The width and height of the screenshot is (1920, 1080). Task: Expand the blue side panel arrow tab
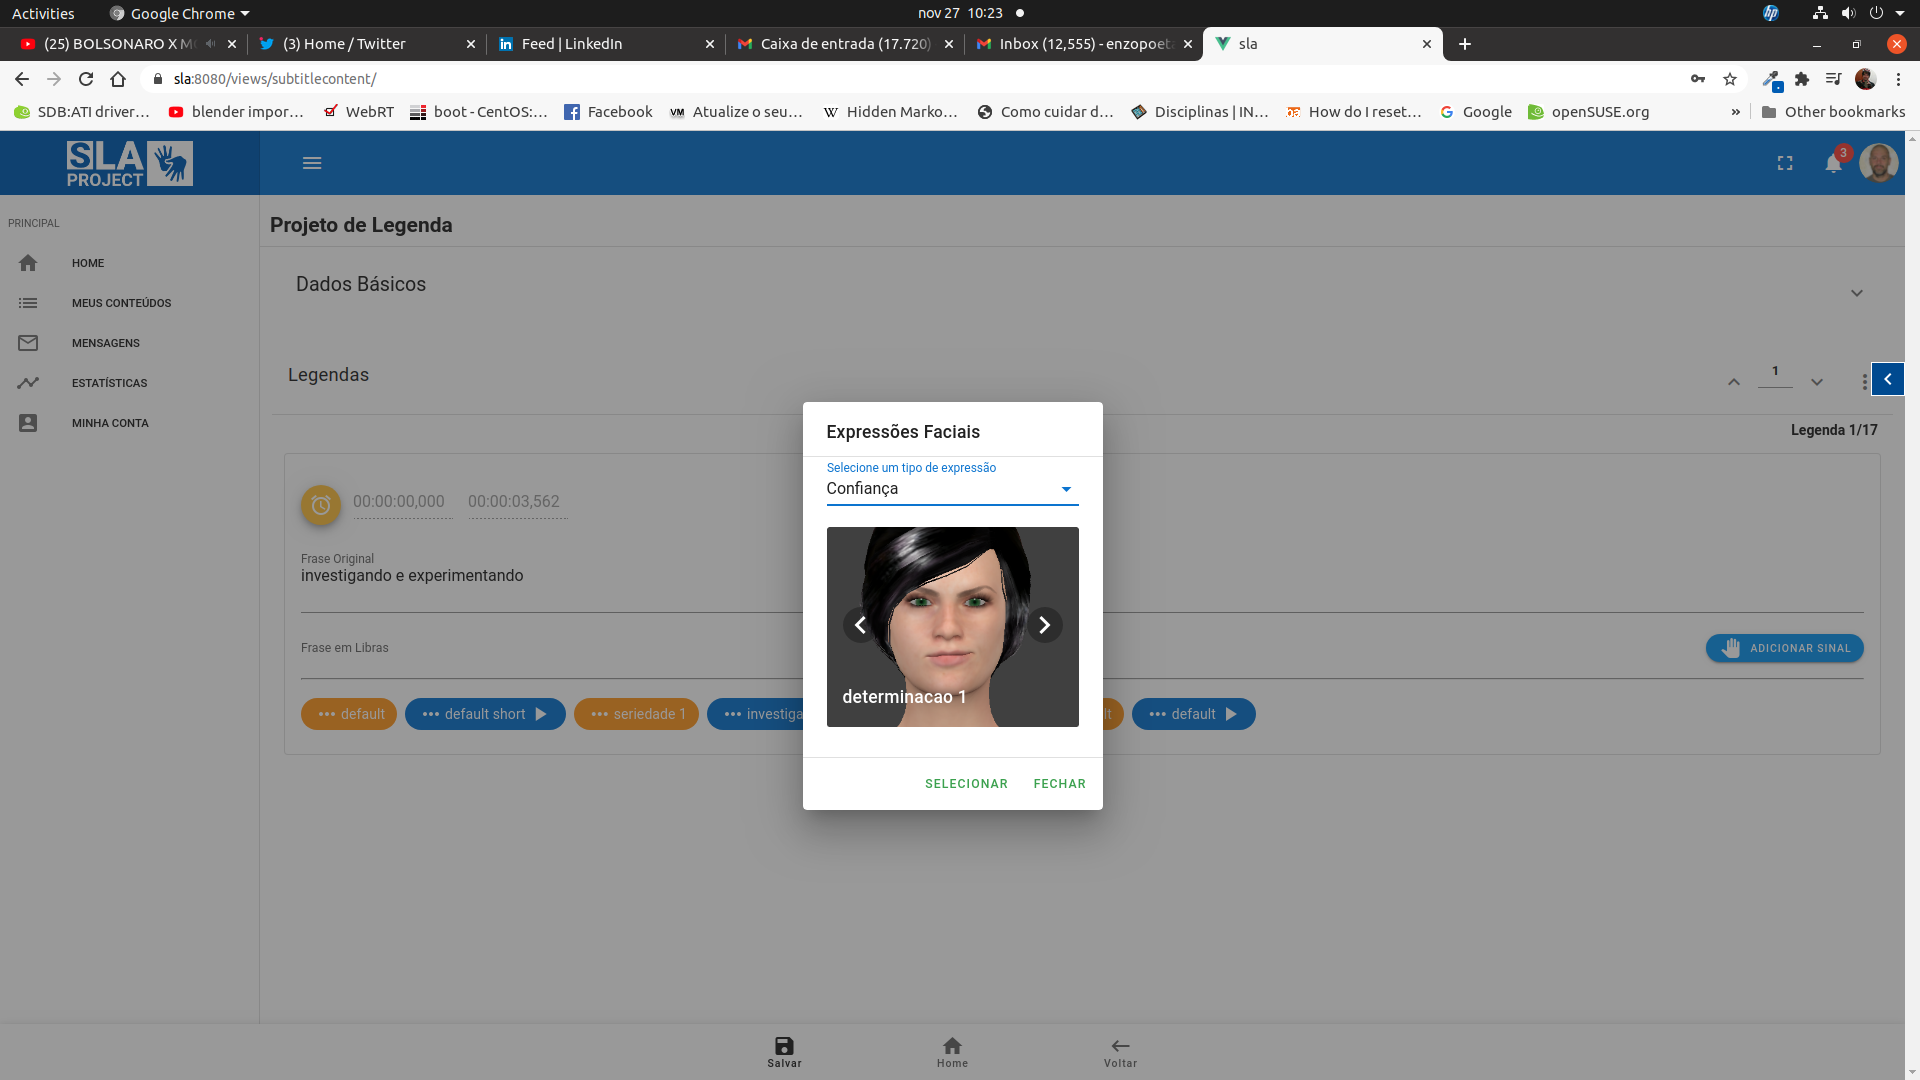[x=1887, y=379]
